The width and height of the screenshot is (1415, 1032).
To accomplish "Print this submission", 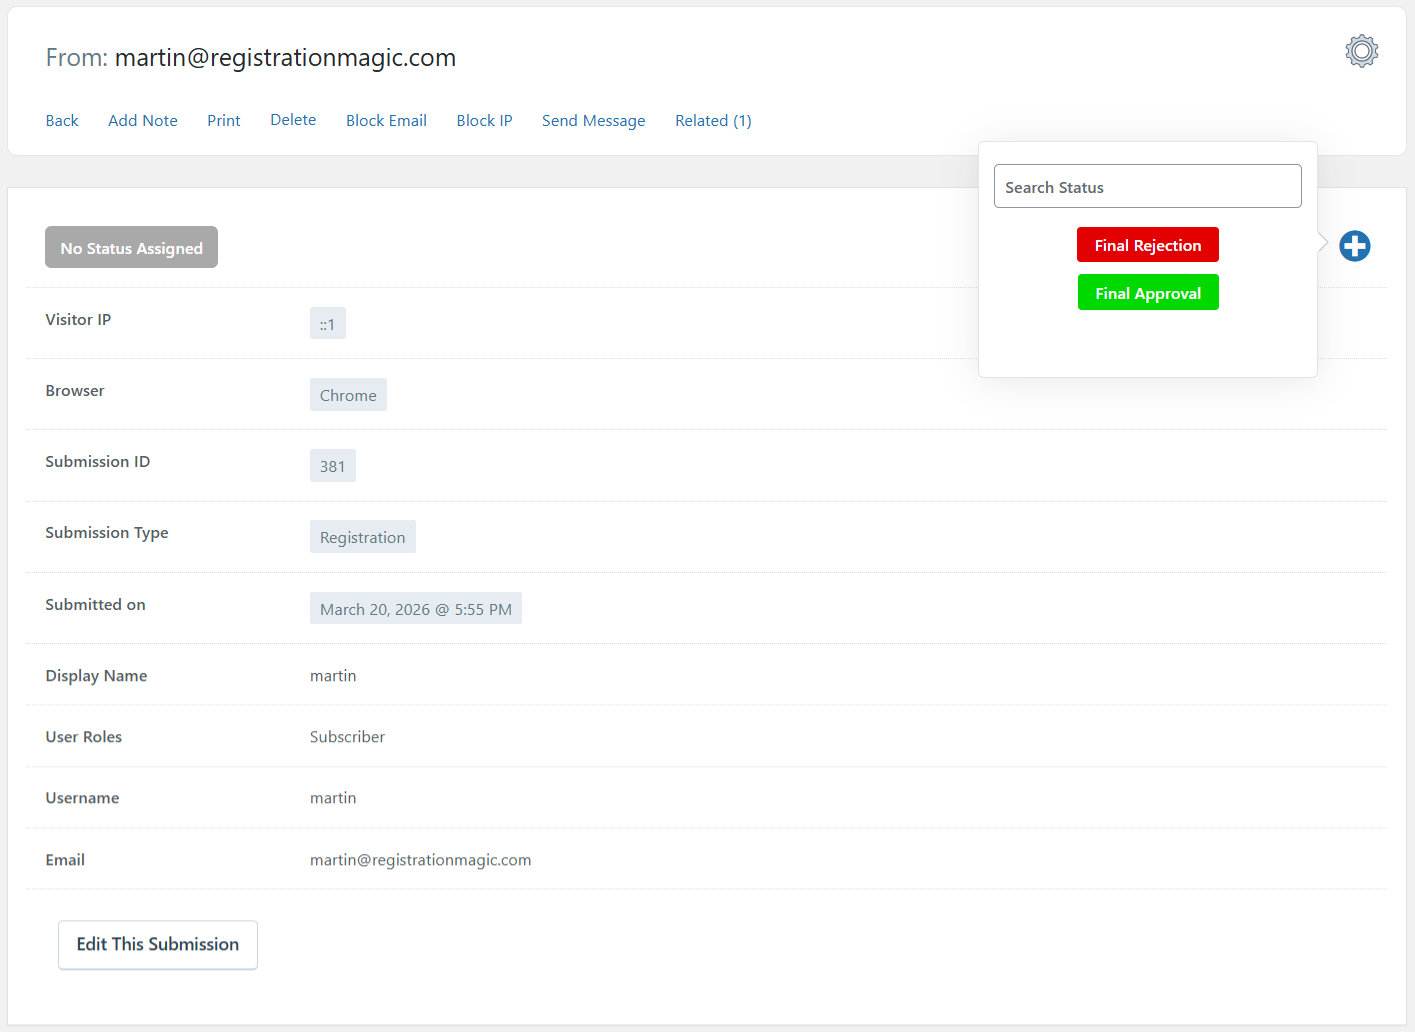I will 224,121.
